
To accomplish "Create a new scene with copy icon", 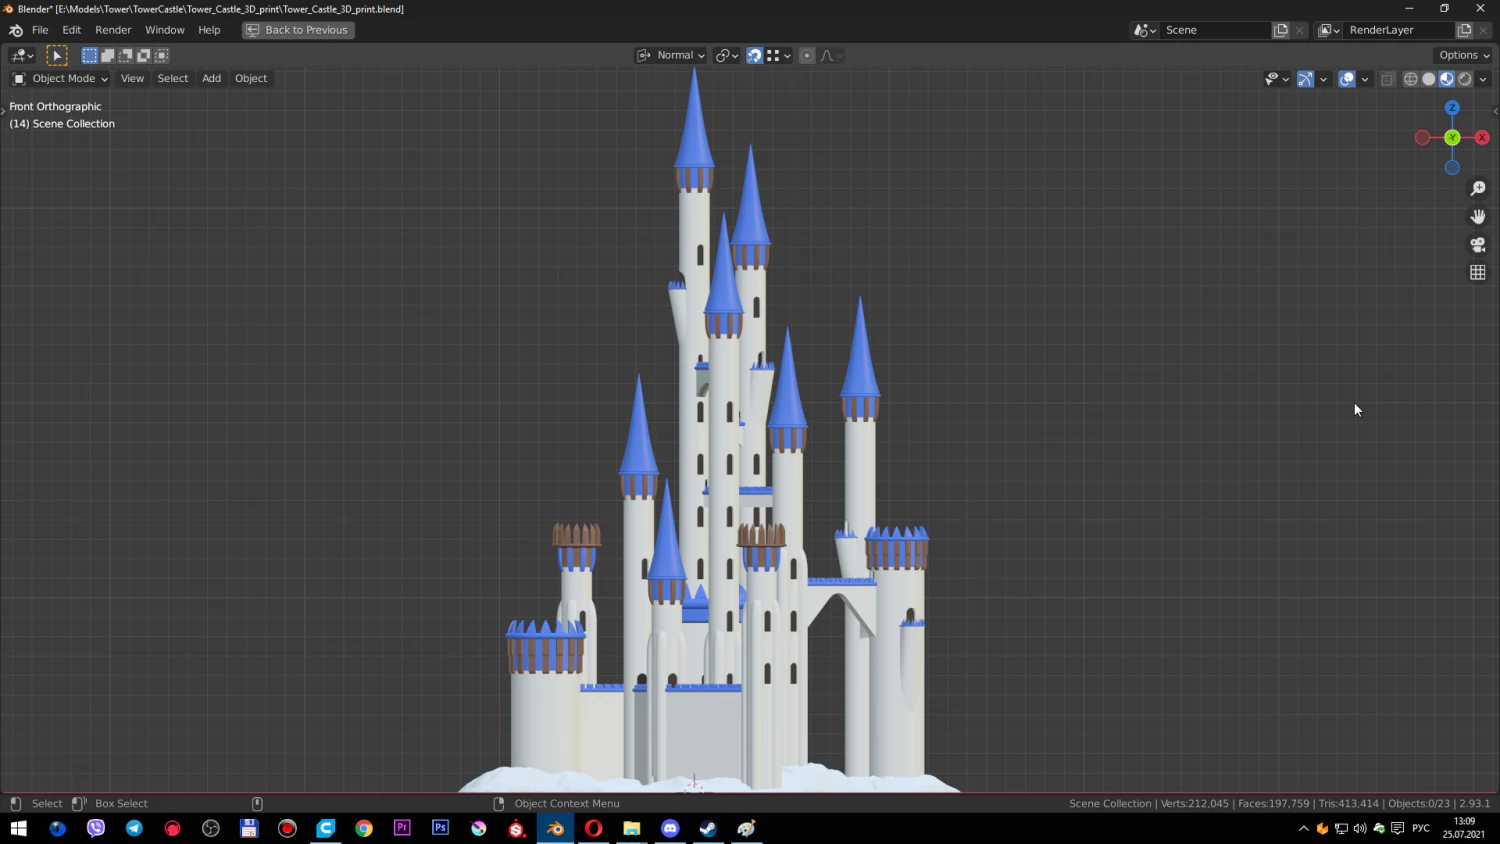I will coord(1281,30).
